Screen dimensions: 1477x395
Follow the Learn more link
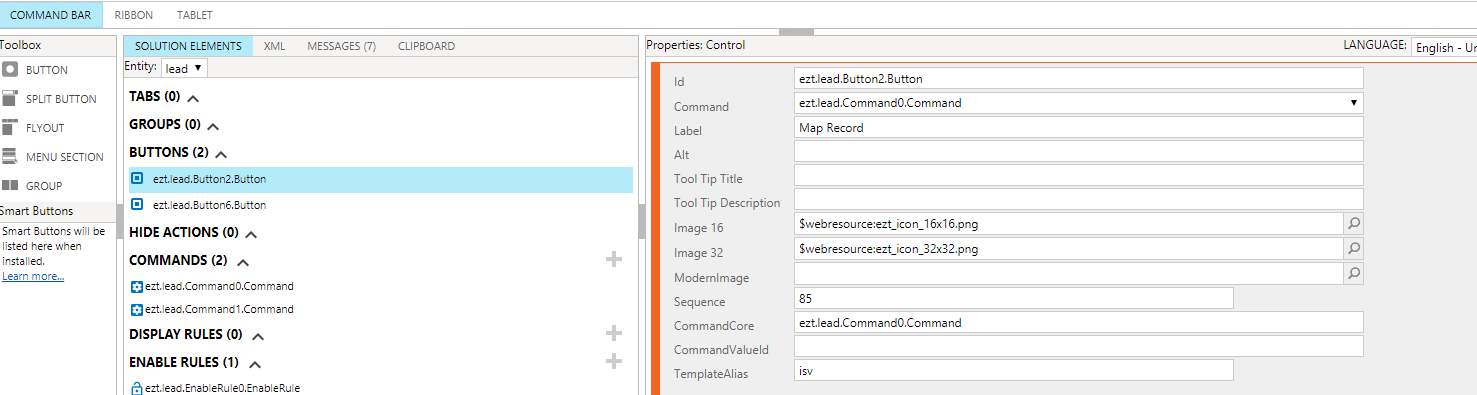(33, 276)
